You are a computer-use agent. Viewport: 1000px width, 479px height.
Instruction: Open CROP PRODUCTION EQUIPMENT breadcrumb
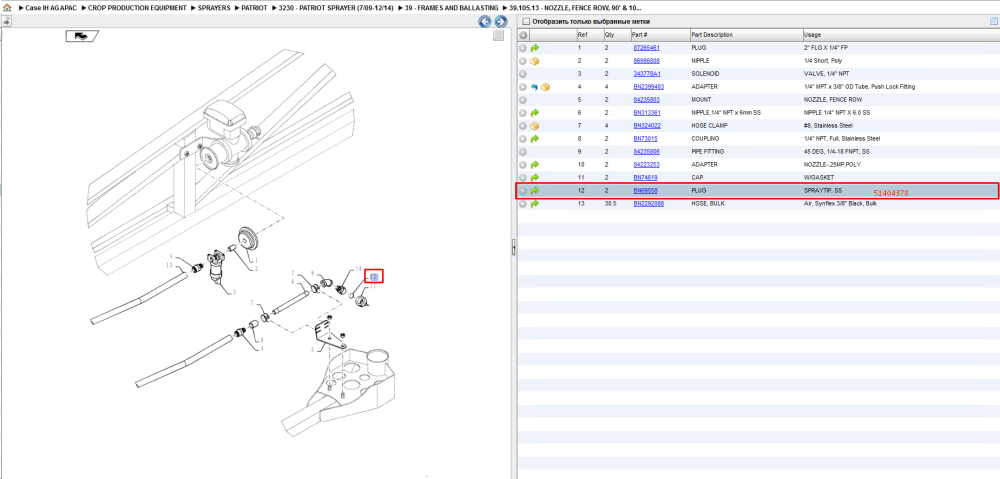(138, 8)
